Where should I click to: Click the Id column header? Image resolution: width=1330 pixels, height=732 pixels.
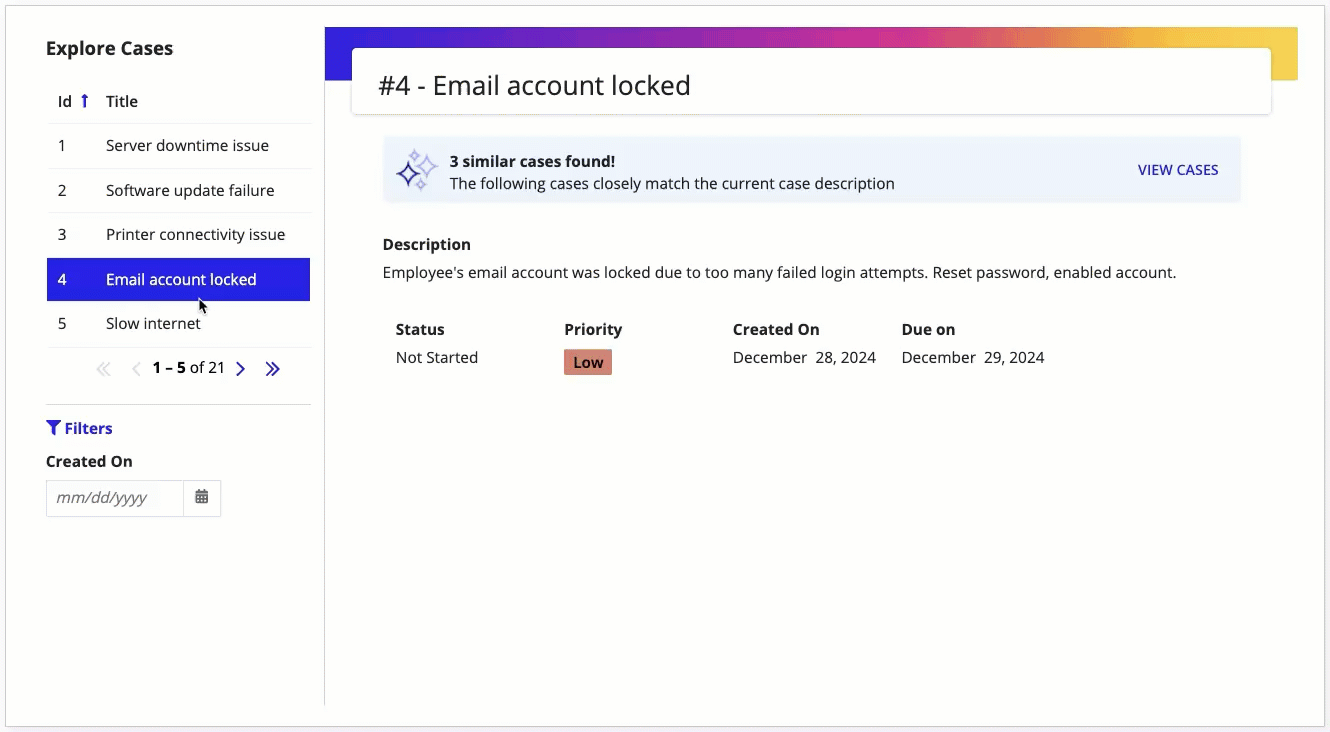click(65, 101)
